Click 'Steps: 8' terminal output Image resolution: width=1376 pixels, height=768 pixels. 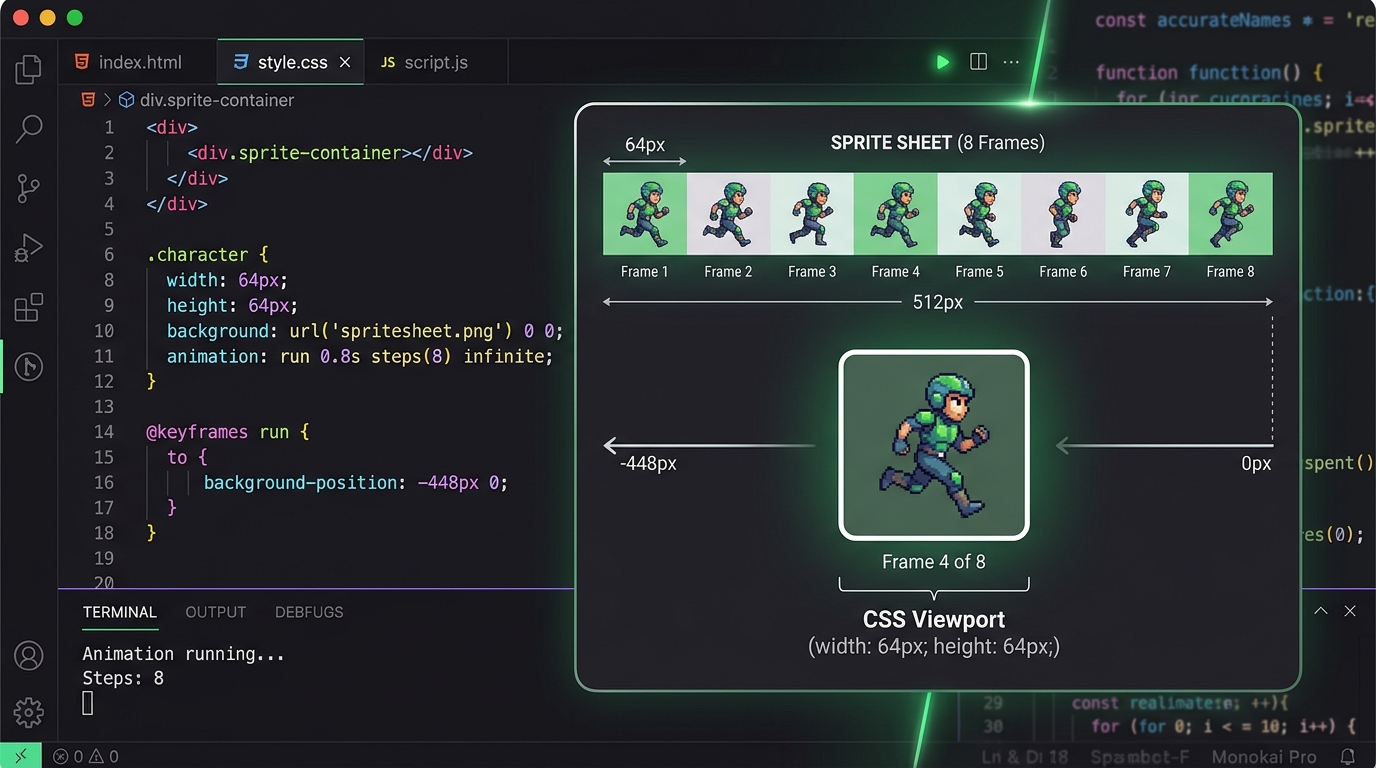pyautogui.click(x=123, y=678)
